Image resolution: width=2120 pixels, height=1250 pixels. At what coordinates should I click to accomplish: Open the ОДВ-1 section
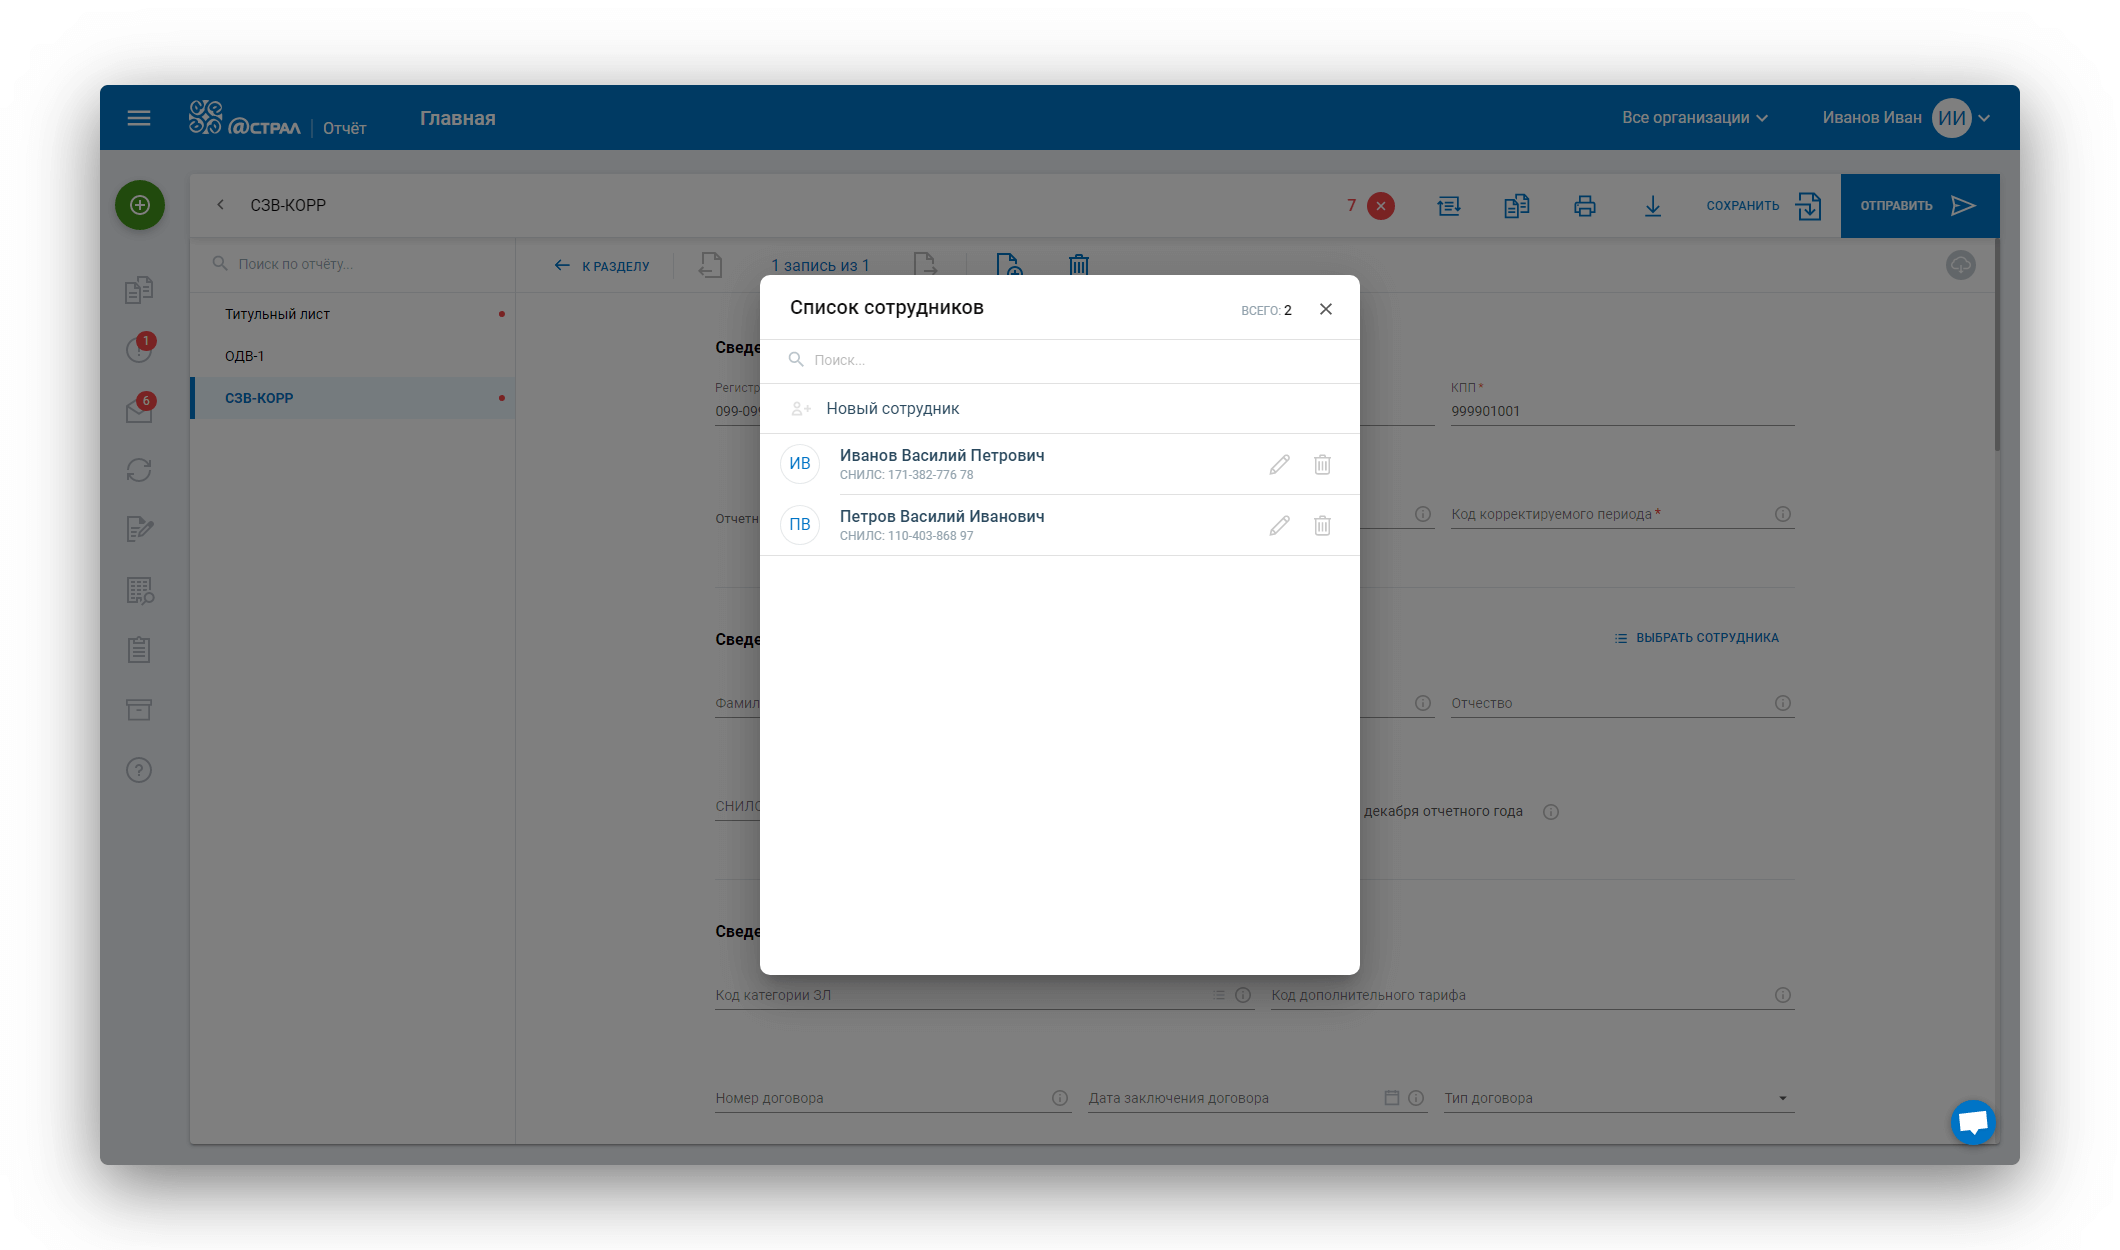pyautogui.click(x=353, y=356)
